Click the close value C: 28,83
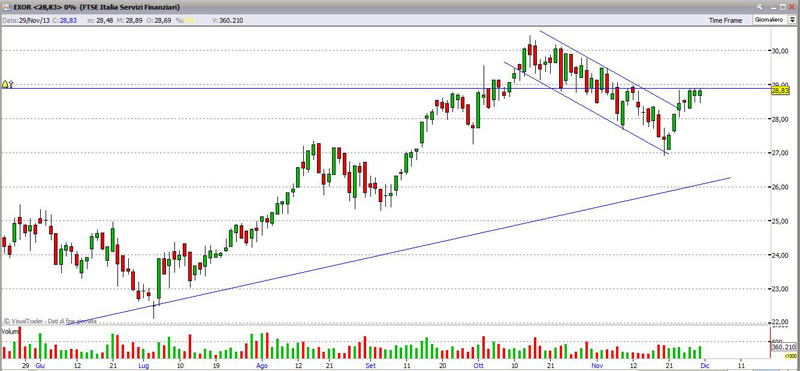The width and height of the screenshot is (800, 371). click(64, 20)
